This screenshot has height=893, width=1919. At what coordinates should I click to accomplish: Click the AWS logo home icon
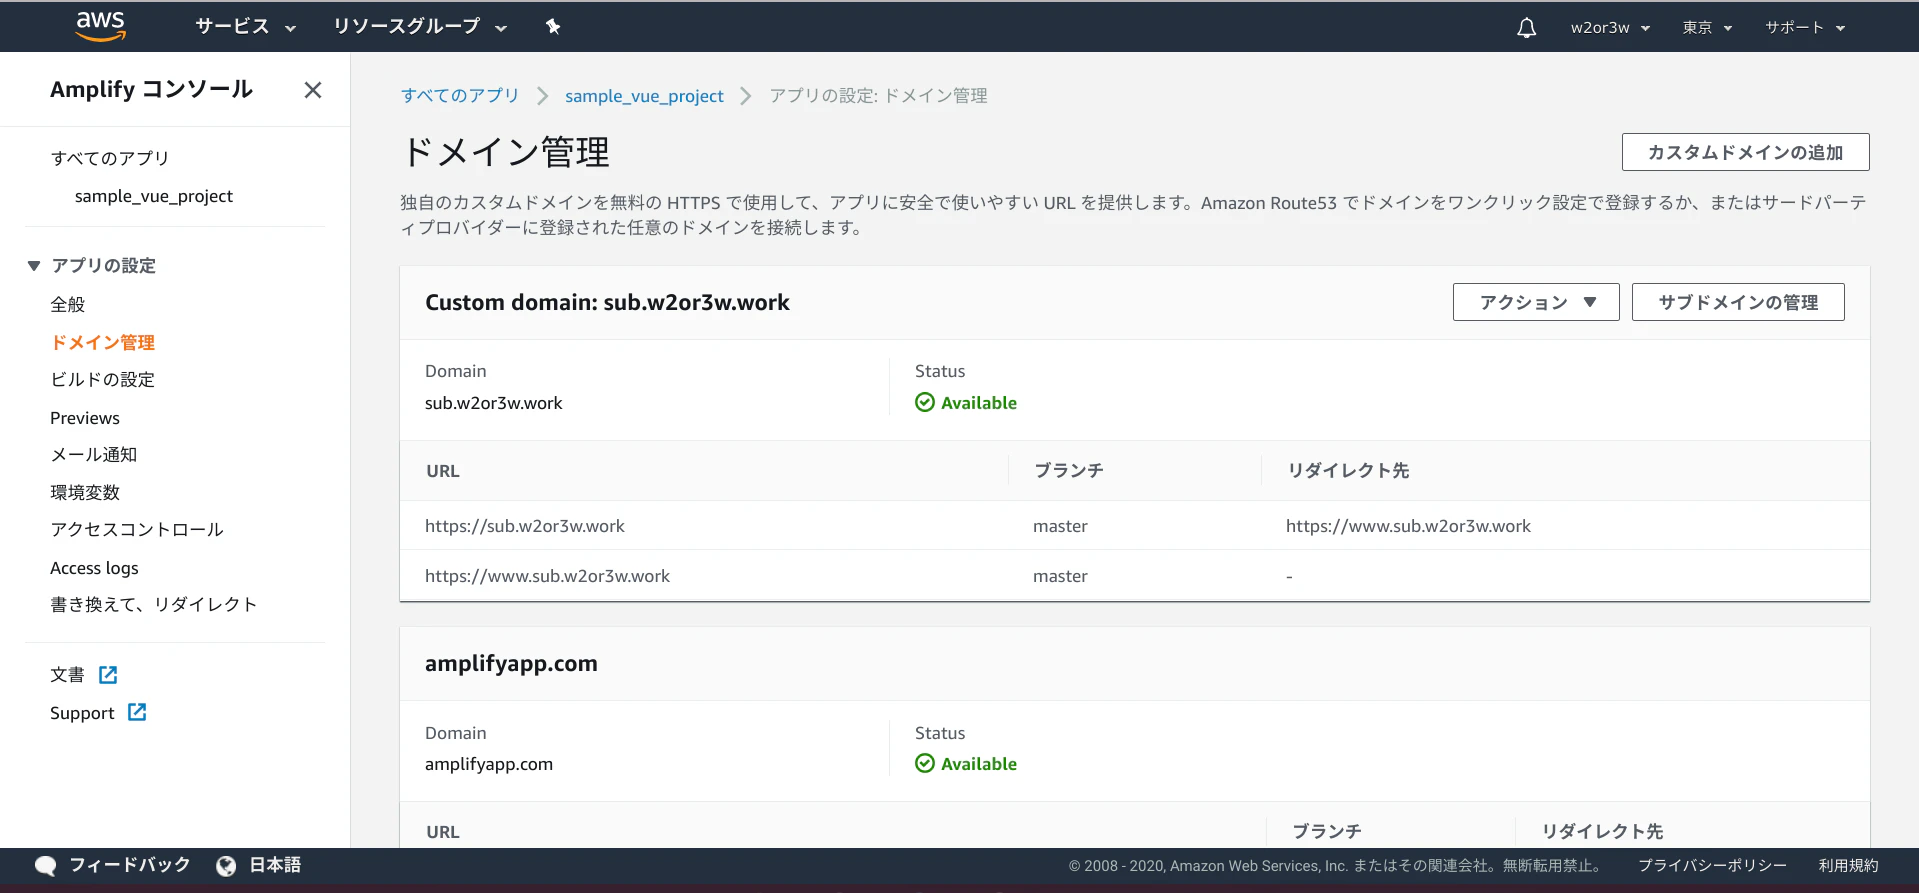[x=101, y=26]
